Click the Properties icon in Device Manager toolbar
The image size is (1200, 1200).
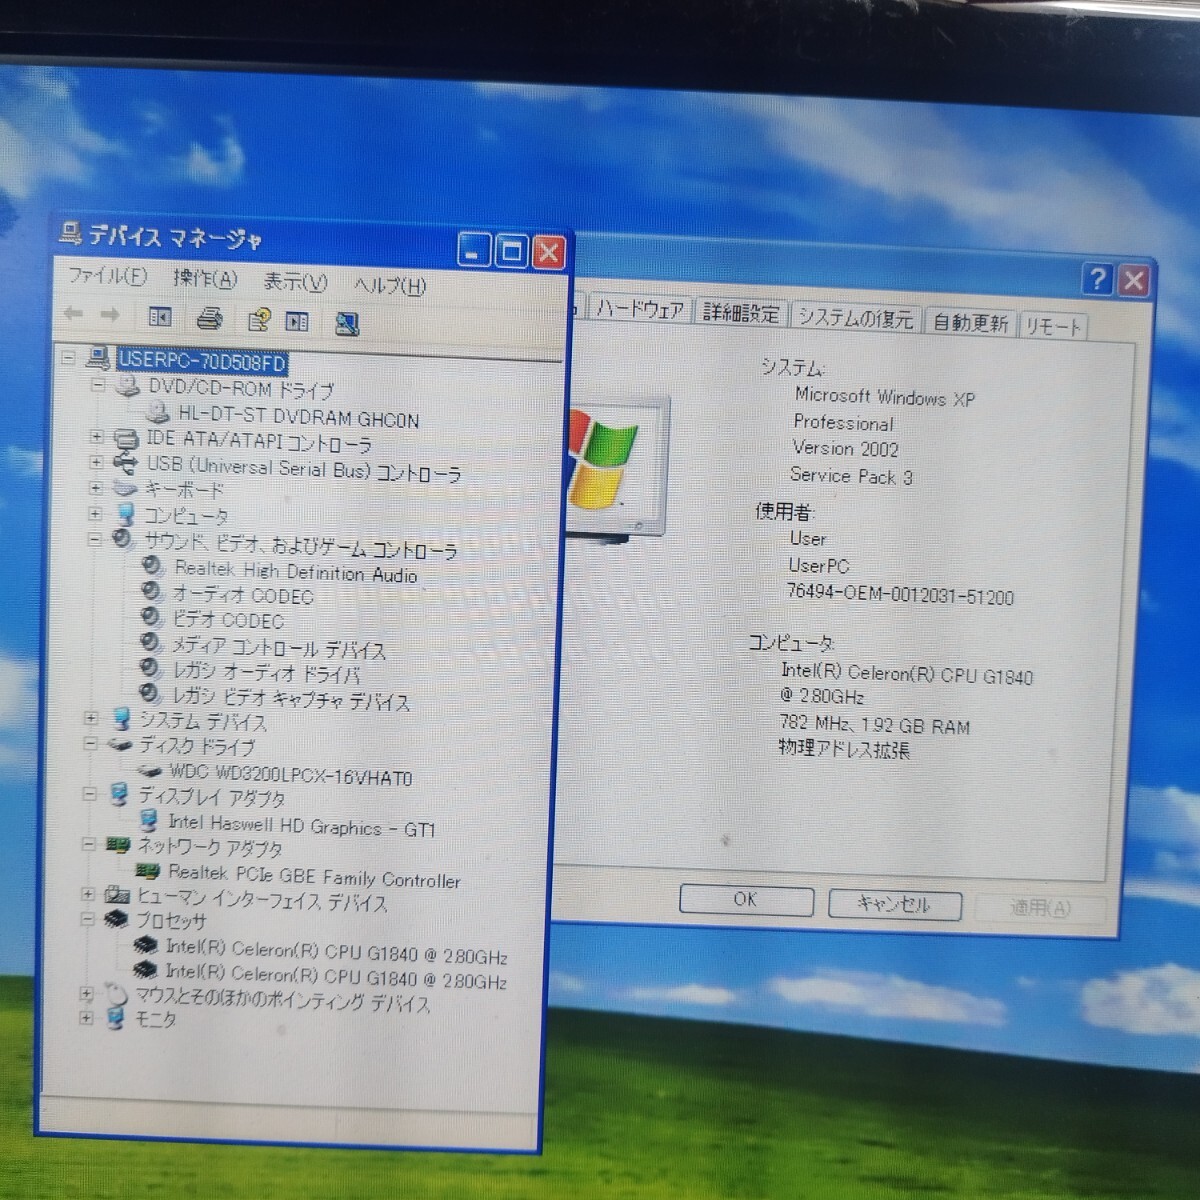[259, 320]
